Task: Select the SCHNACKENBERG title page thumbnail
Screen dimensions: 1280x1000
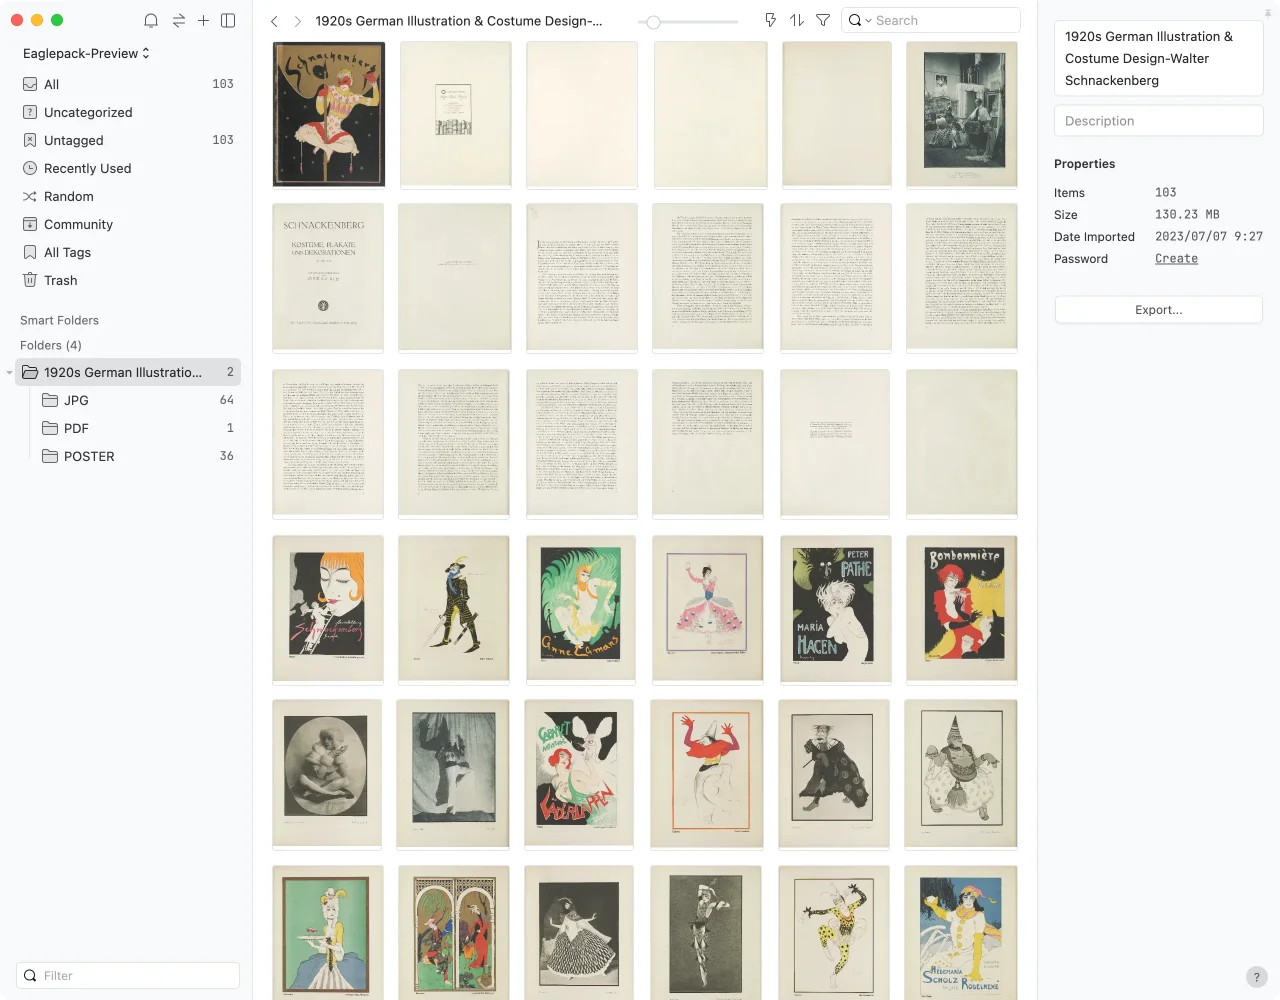Action: click(328, 278)
